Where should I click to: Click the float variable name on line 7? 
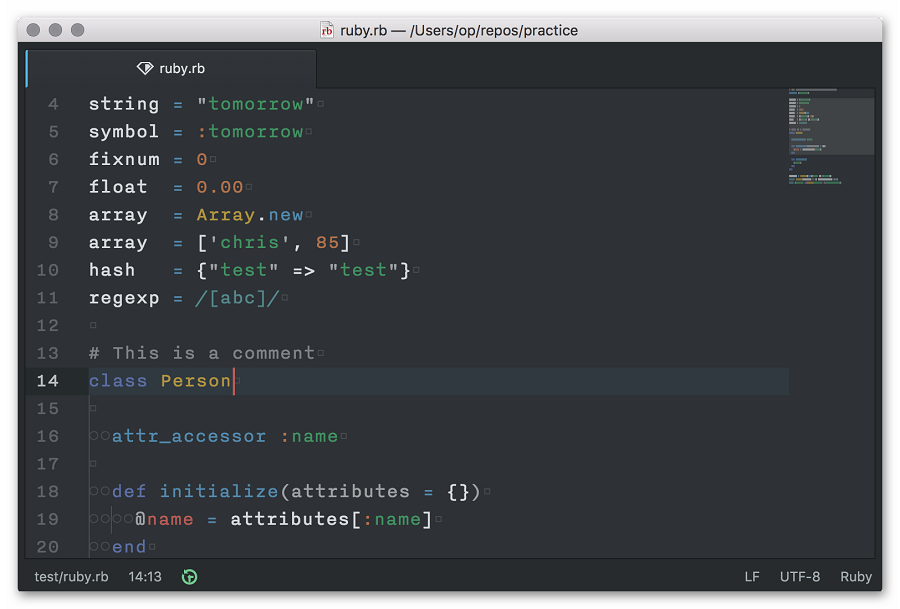click(118, 187)
